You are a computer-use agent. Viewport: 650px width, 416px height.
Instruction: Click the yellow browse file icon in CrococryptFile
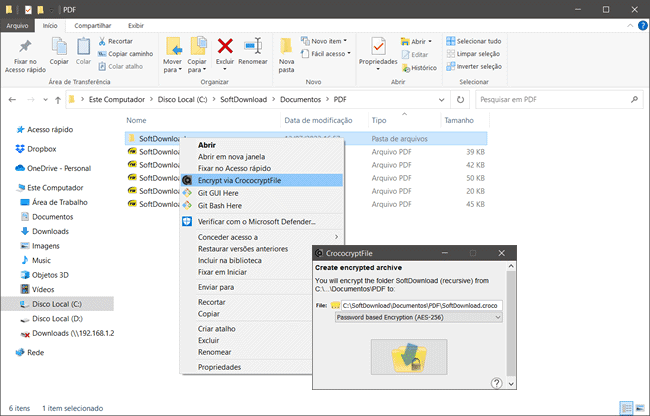pyautogui.click(x=336, y=305)
